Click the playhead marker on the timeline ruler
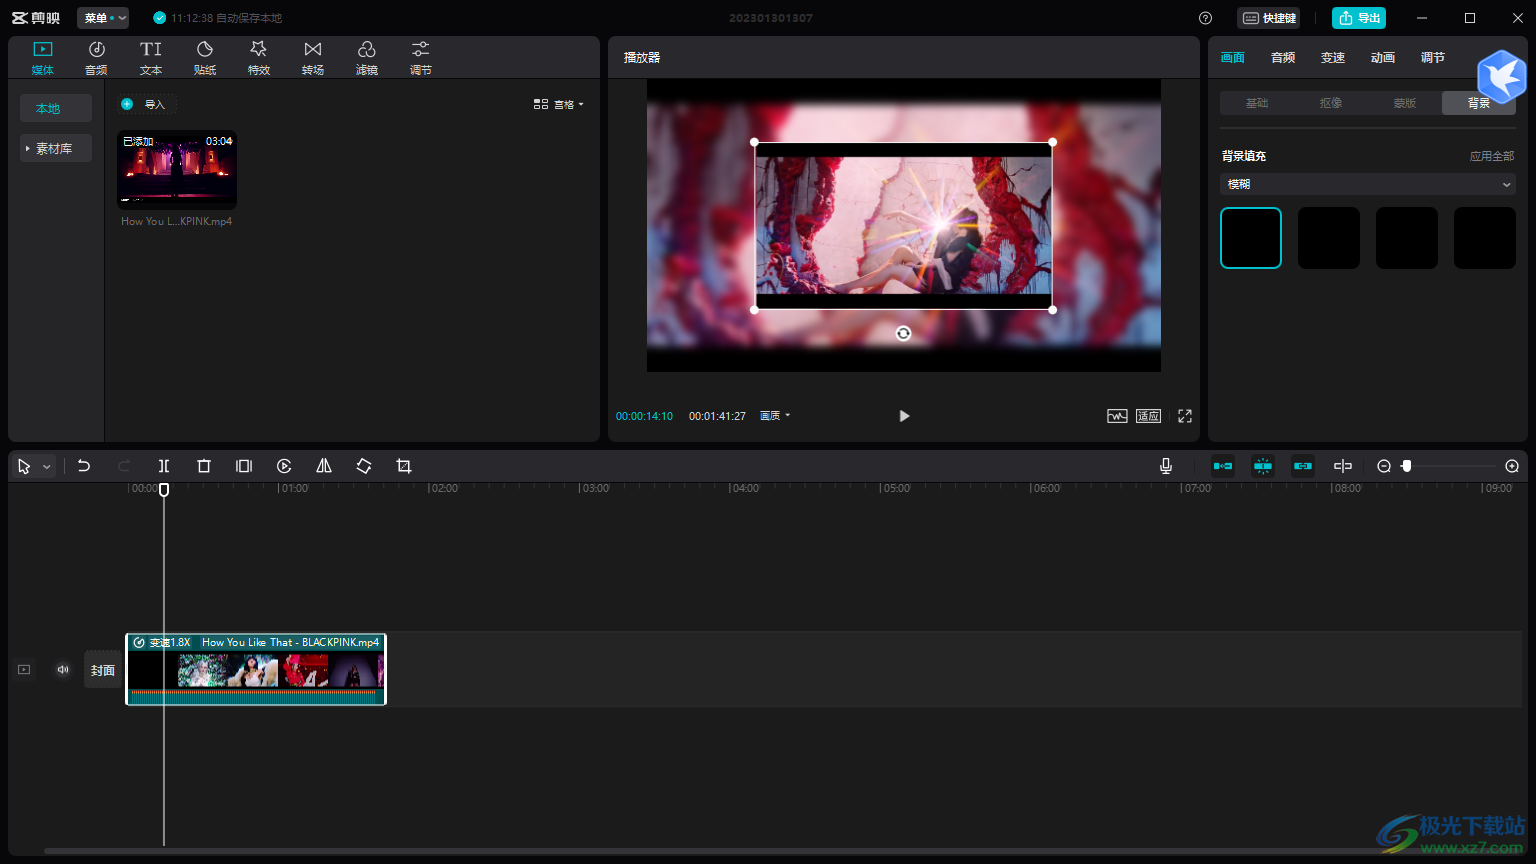1536x864 pixels. click(164, 489)
